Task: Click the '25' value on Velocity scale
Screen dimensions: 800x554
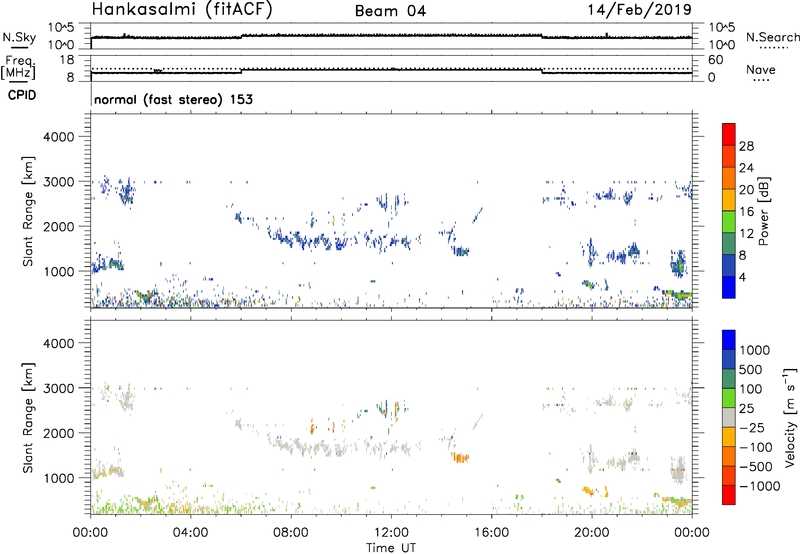Action: pyautogui.click(x=747, y=408)
